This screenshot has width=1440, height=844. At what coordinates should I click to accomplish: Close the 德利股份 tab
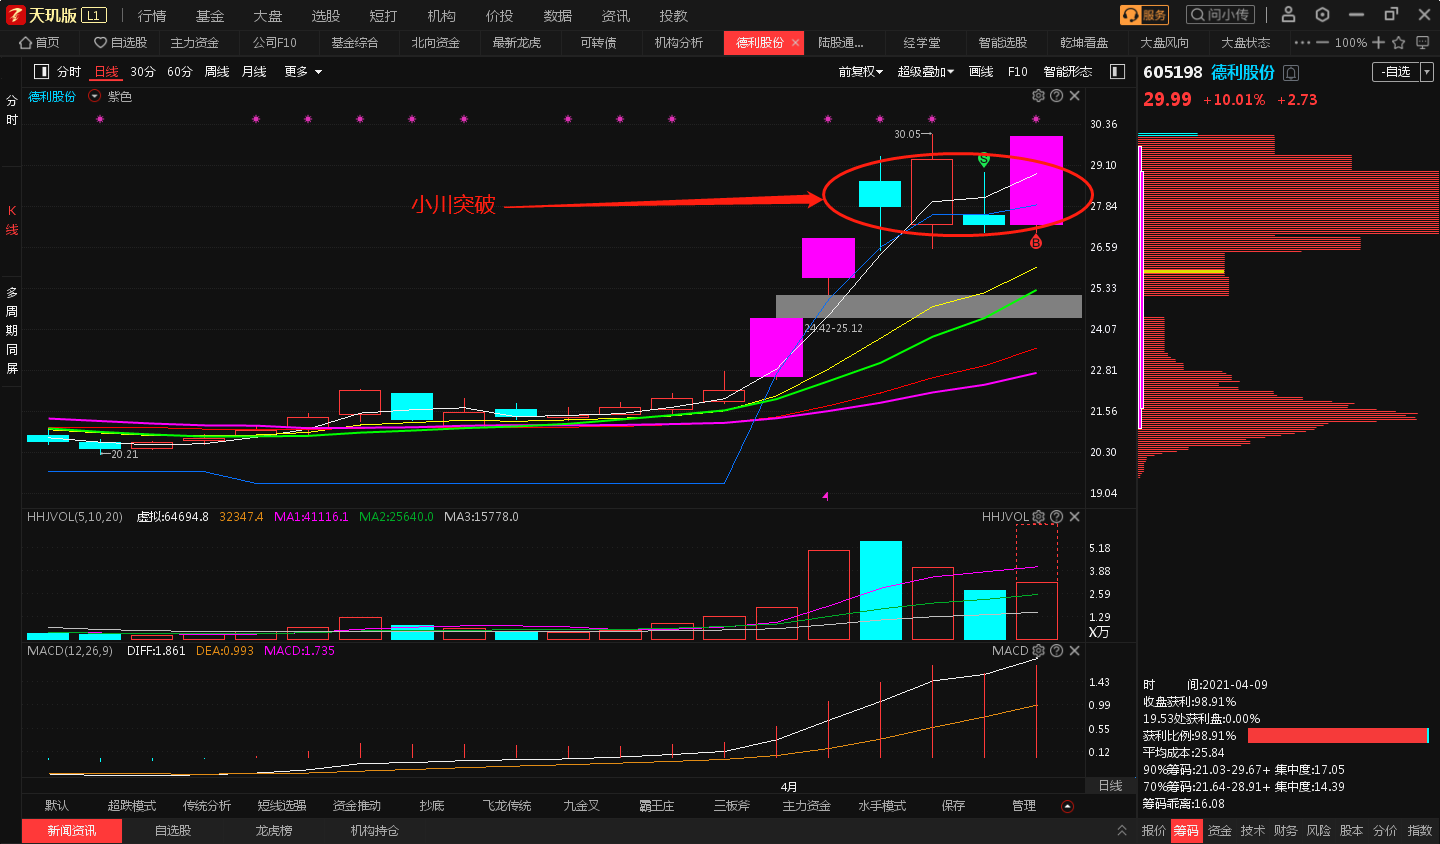pyautogui.click(x=795, y=43)
